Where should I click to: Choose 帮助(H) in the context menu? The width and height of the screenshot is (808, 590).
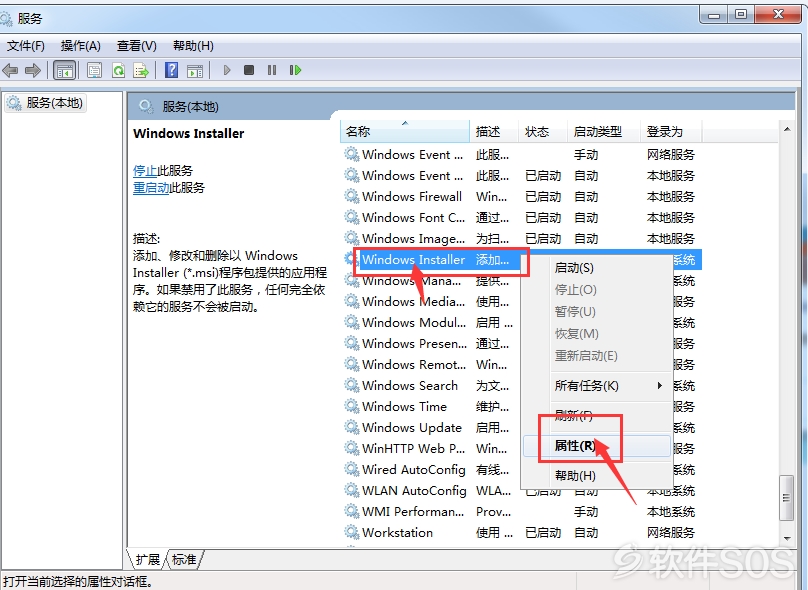click(x=597, y=476)
